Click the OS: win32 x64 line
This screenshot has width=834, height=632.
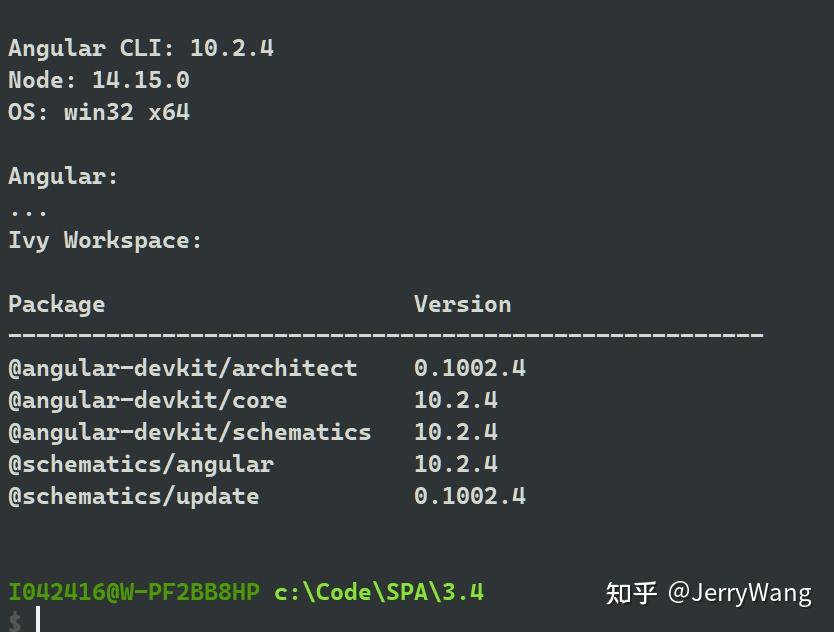click(99, 112)
